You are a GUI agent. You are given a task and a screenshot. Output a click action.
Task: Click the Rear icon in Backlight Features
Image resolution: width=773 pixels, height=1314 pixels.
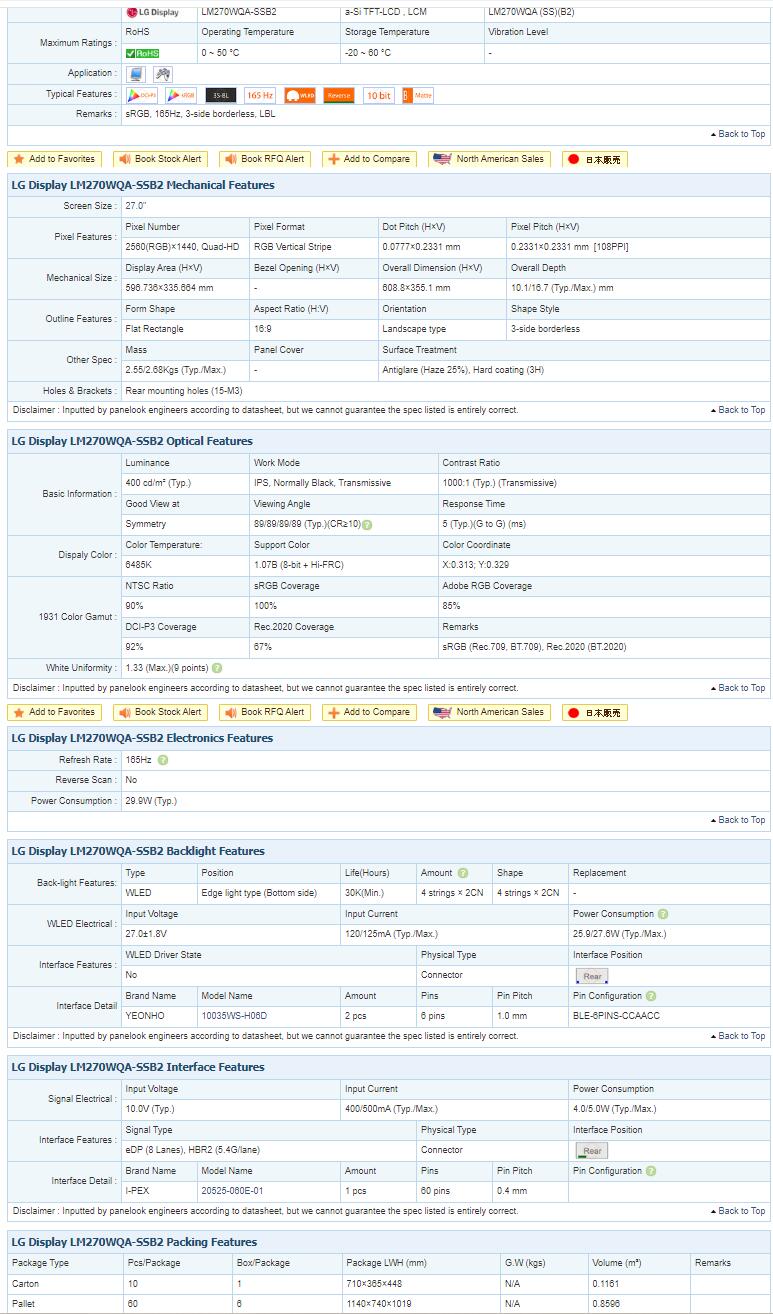pyautogui.click(x=592, y=976)
